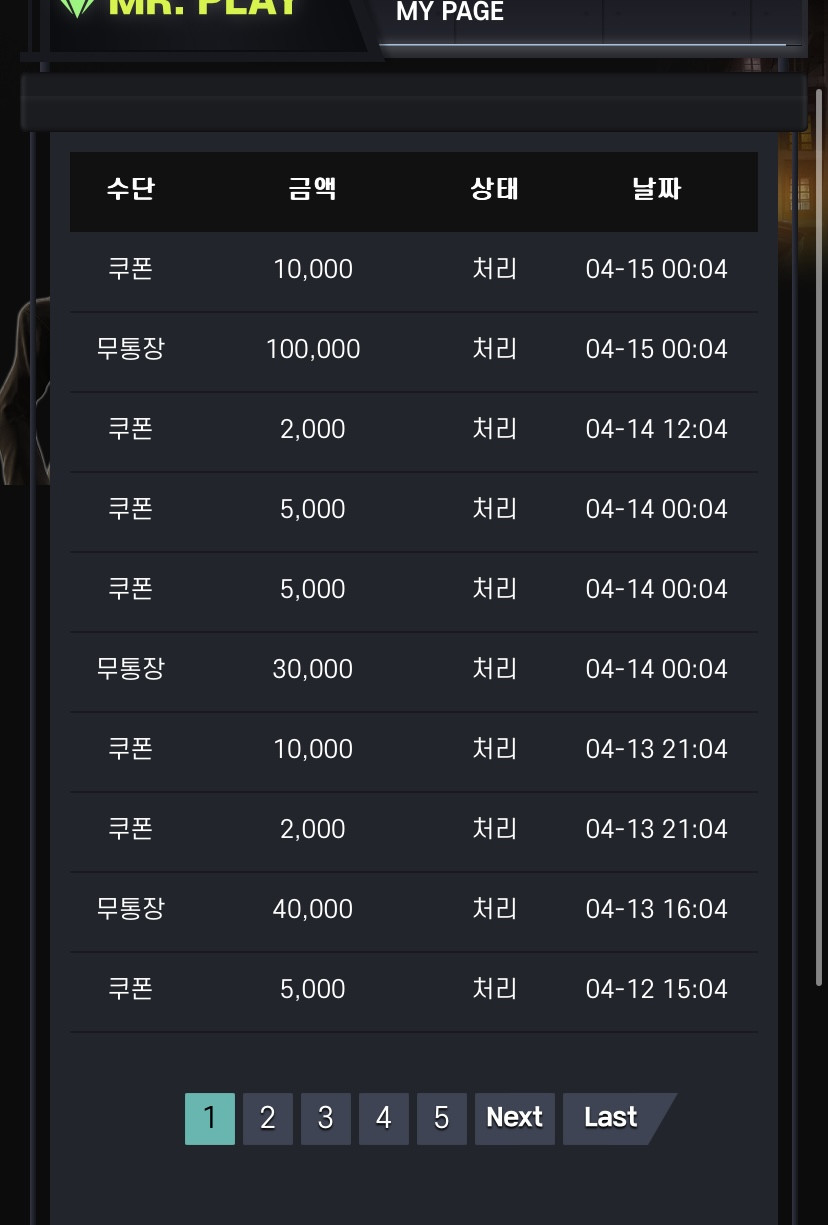This screenshot has height=1225, width=828.
Task: Go to pagination page 5
Action: point(442,1118)
